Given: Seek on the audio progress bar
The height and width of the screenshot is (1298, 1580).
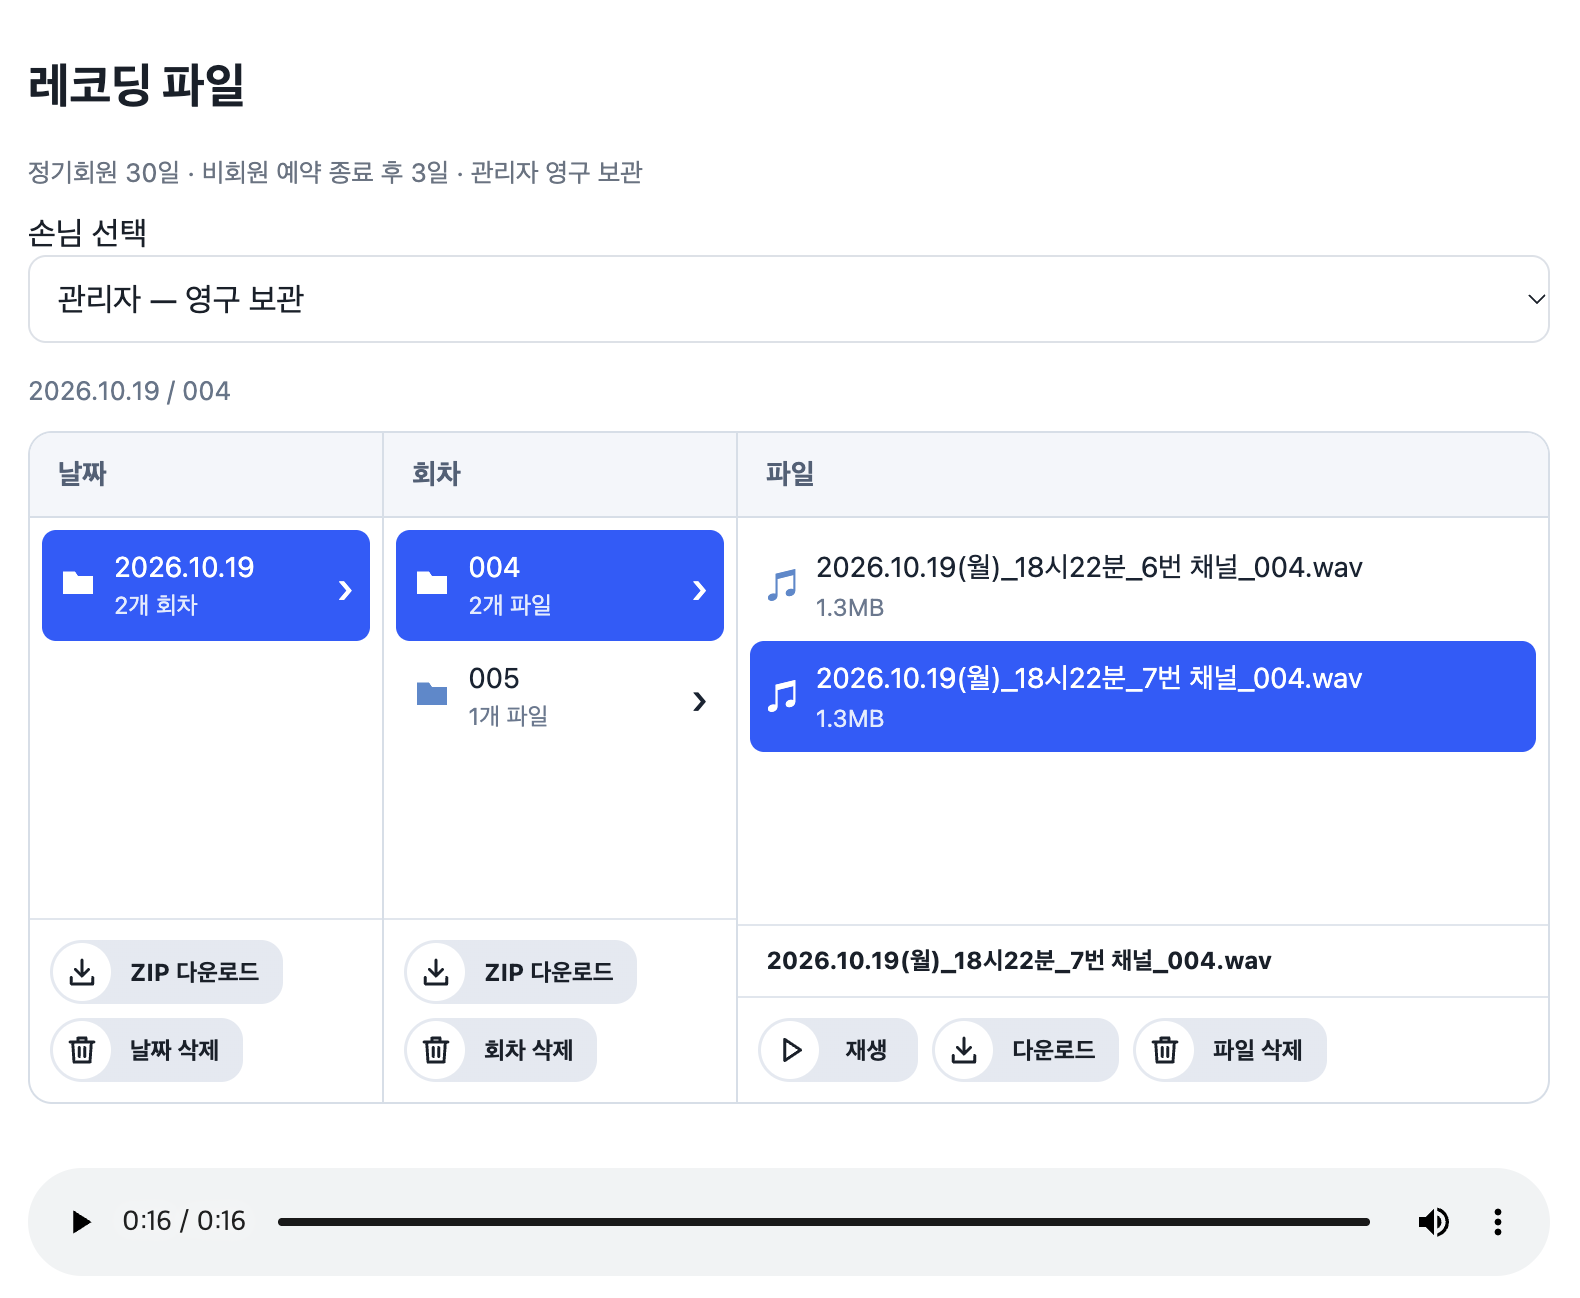Looking at the screenshot, I should point(824,1222).
